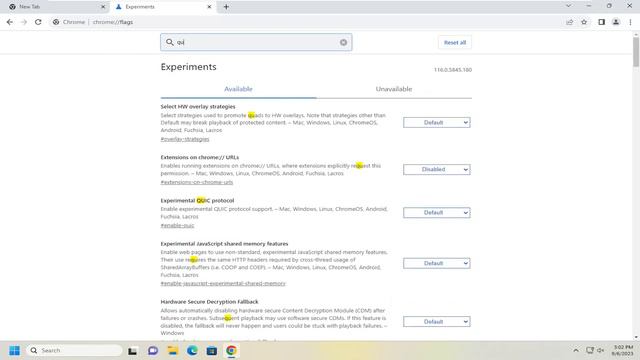Click the chrome://flags address bar
This screenshot has height=360, width=640.
point(306,22)
